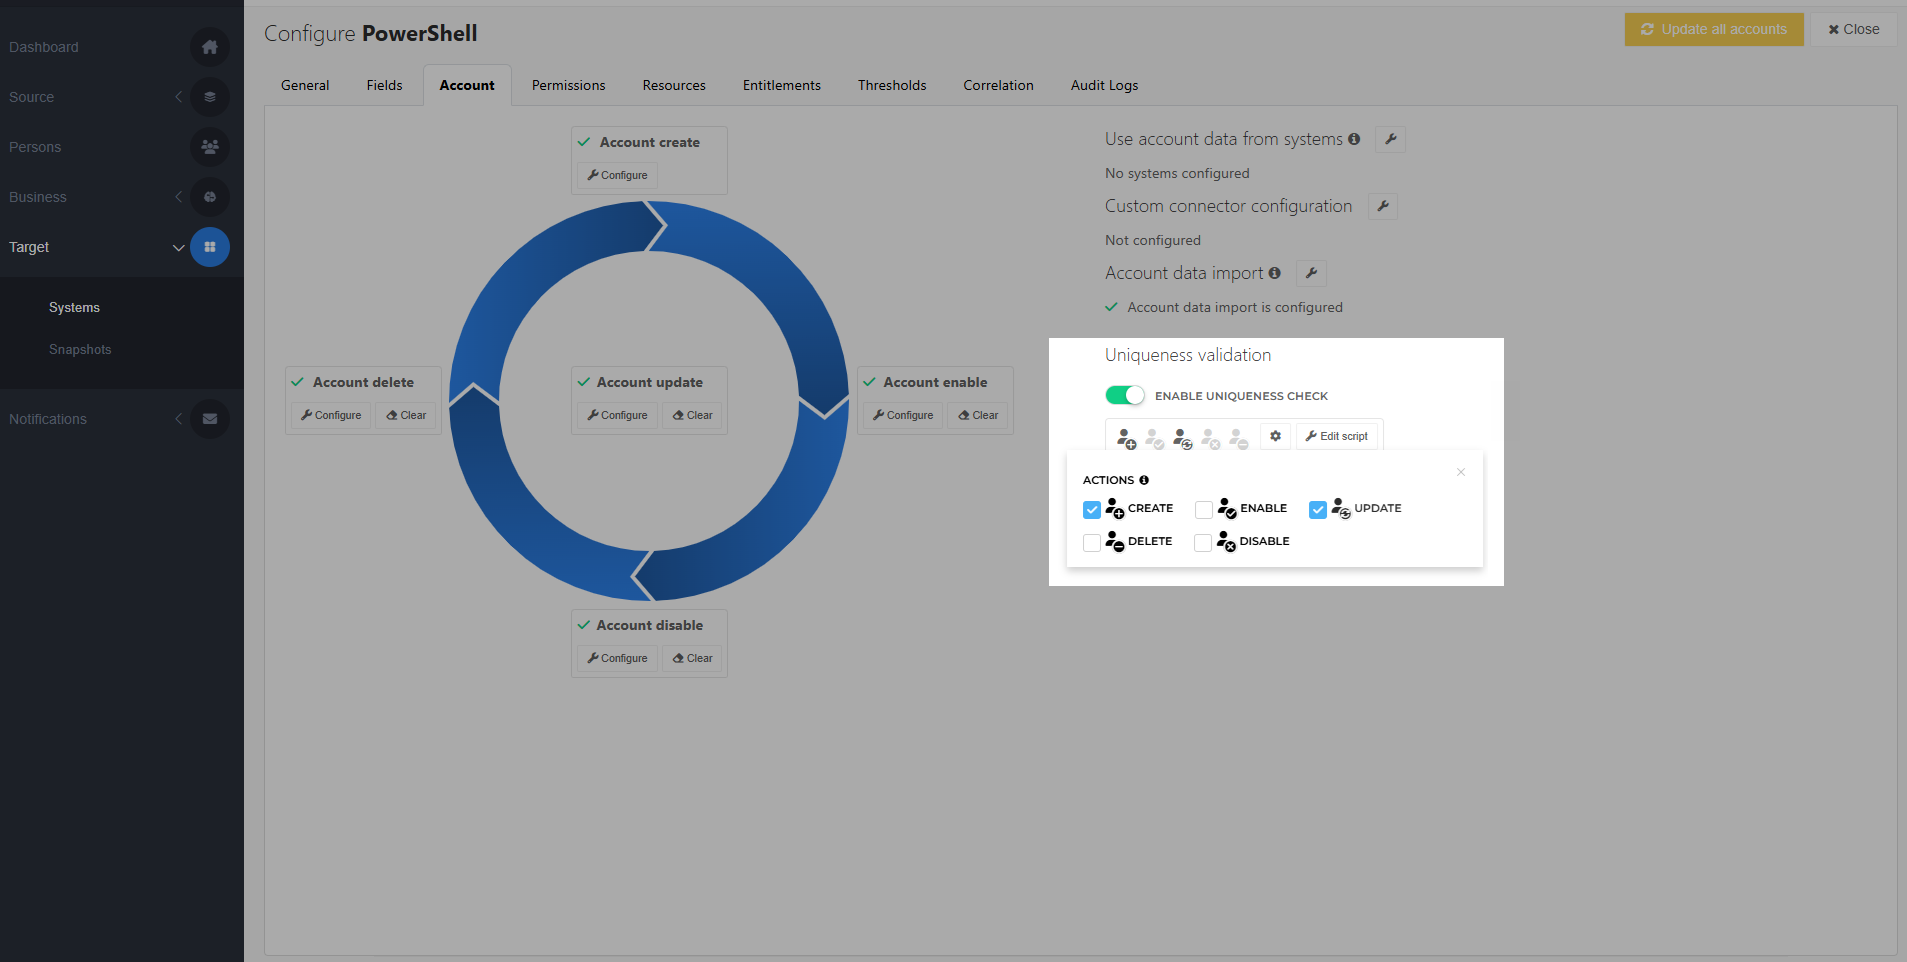
Task: Click info icon beside Account data import
Action: (x=1275, y=273)
